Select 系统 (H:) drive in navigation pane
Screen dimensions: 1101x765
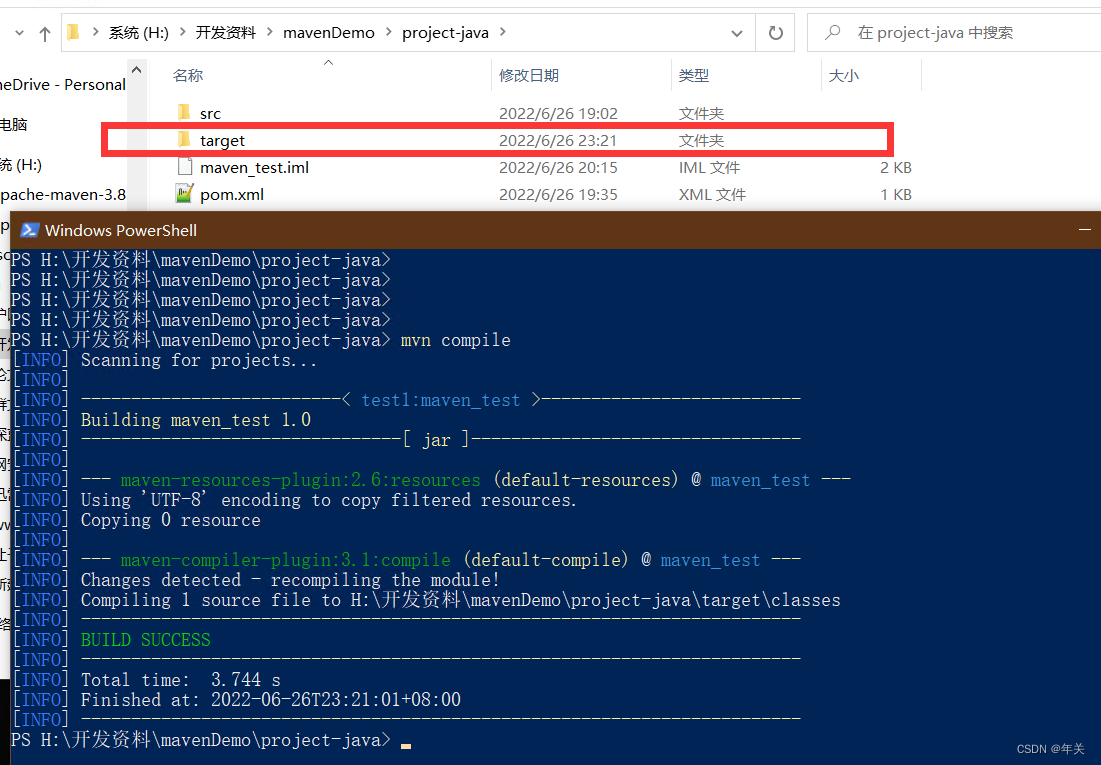tap(21, 165)
